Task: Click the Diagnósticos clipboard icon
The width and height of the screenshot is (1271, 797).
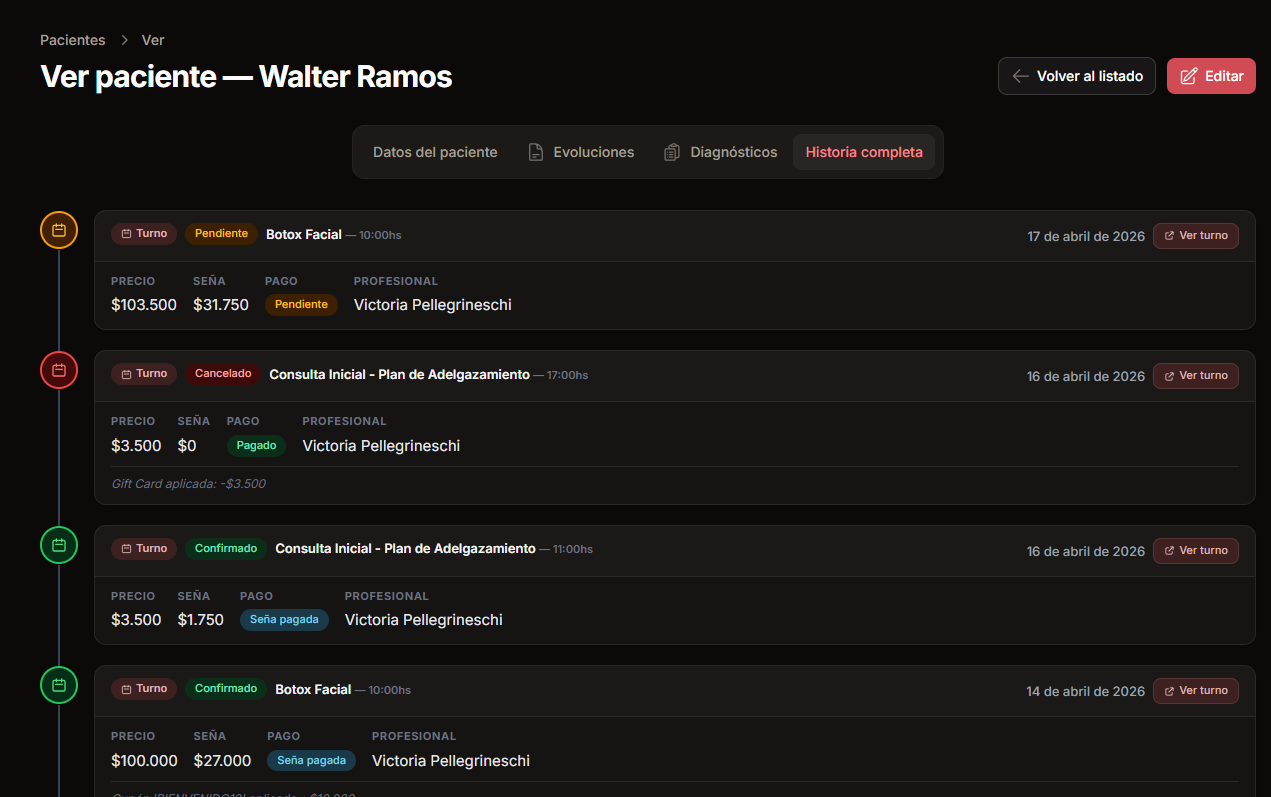Action: [672, 152]
